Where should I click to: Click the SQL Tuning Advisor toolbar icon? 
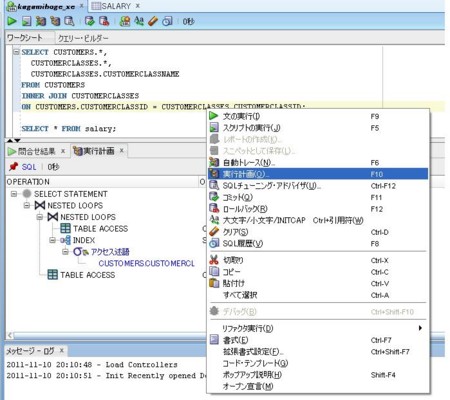[x=69, y=21]
